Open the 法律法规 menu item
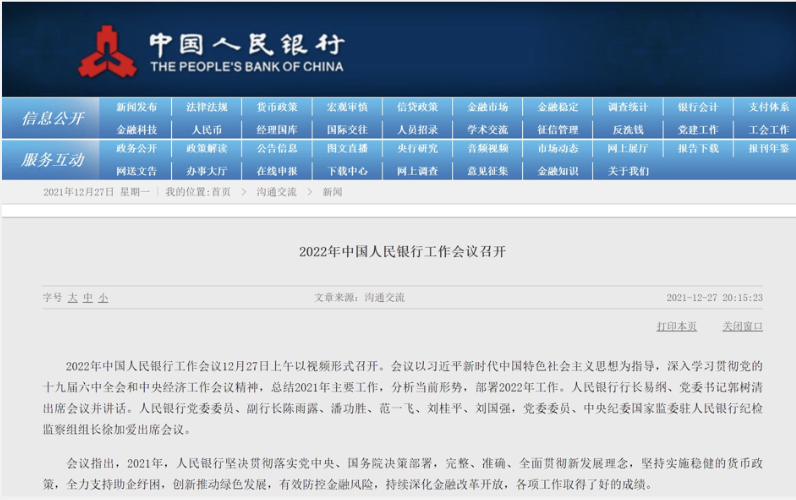 coord(207,107)
